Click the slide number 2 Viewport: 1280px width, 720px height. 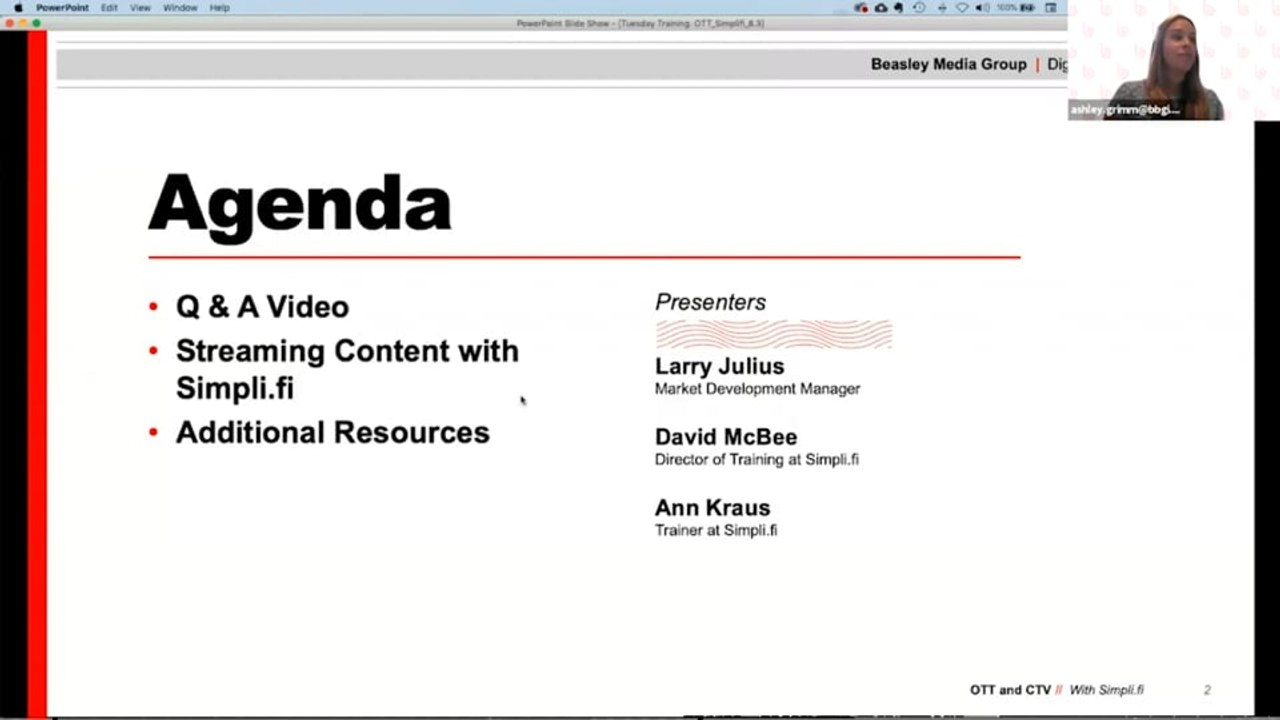(x=1207, y=690)
